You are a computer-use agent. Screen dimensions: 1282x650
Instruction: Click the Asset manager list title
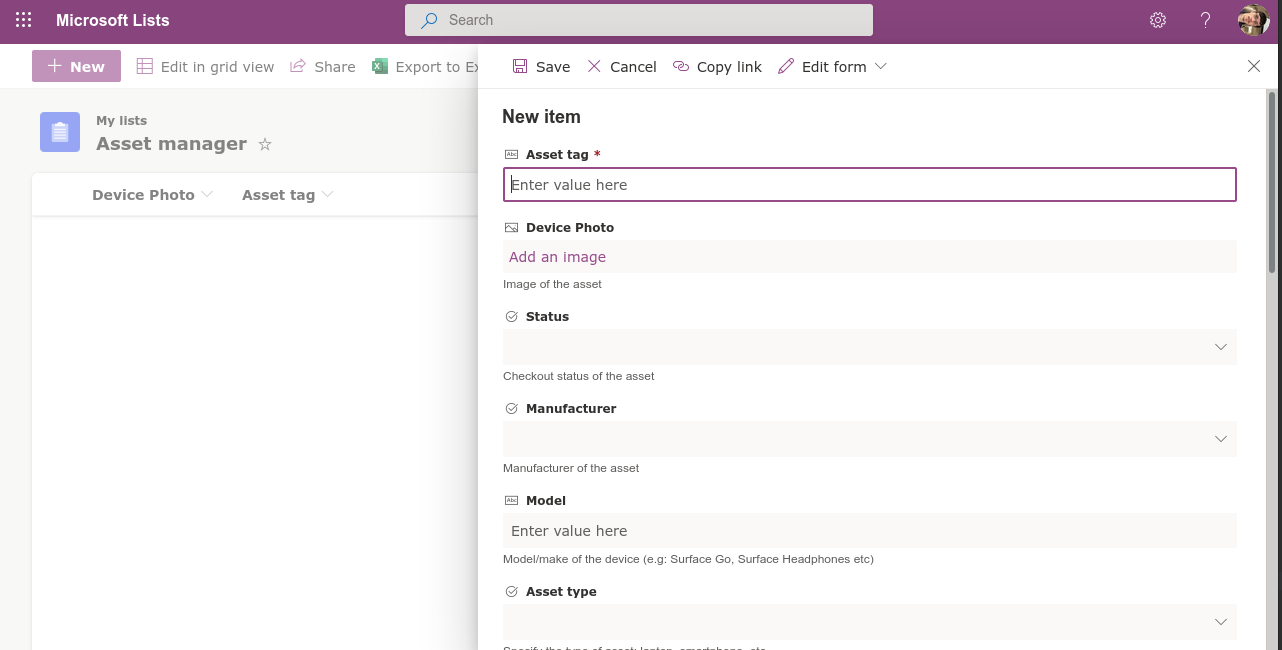[171, 144]
